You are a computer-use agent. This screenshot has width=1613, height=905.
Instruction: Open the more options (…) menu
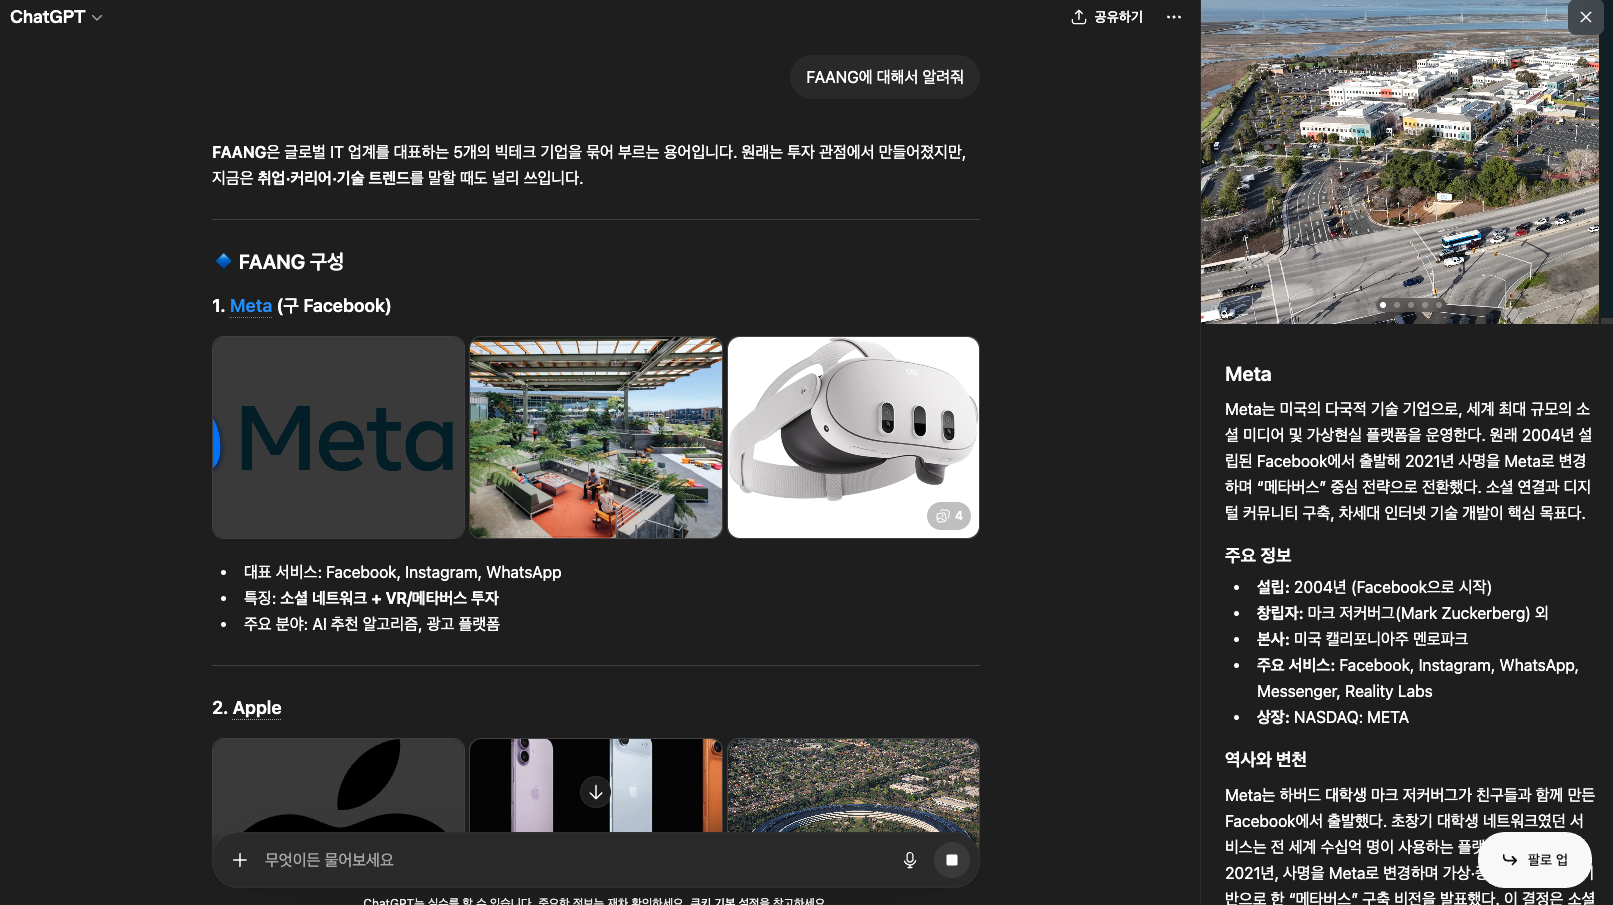[x=1173, y=17]
